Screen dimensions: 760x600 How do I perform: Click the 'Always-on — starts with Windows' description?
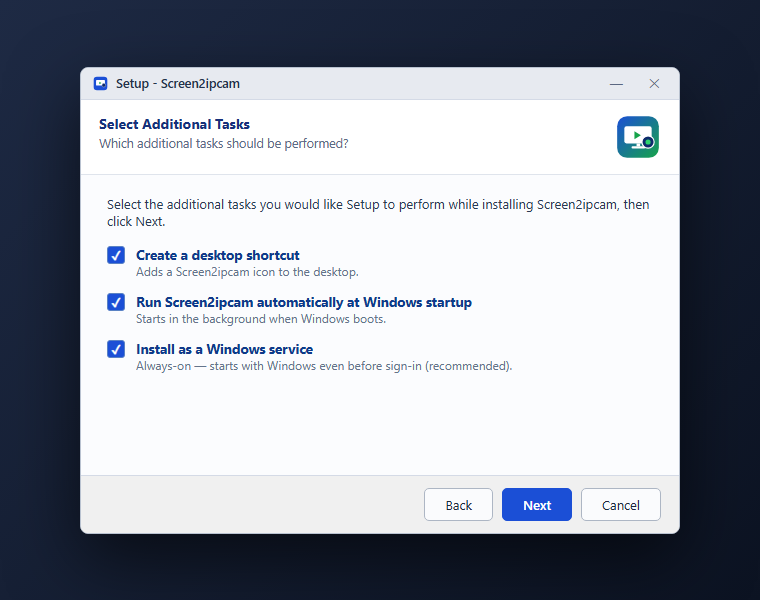pyautogui.click(x=324, y=366)
